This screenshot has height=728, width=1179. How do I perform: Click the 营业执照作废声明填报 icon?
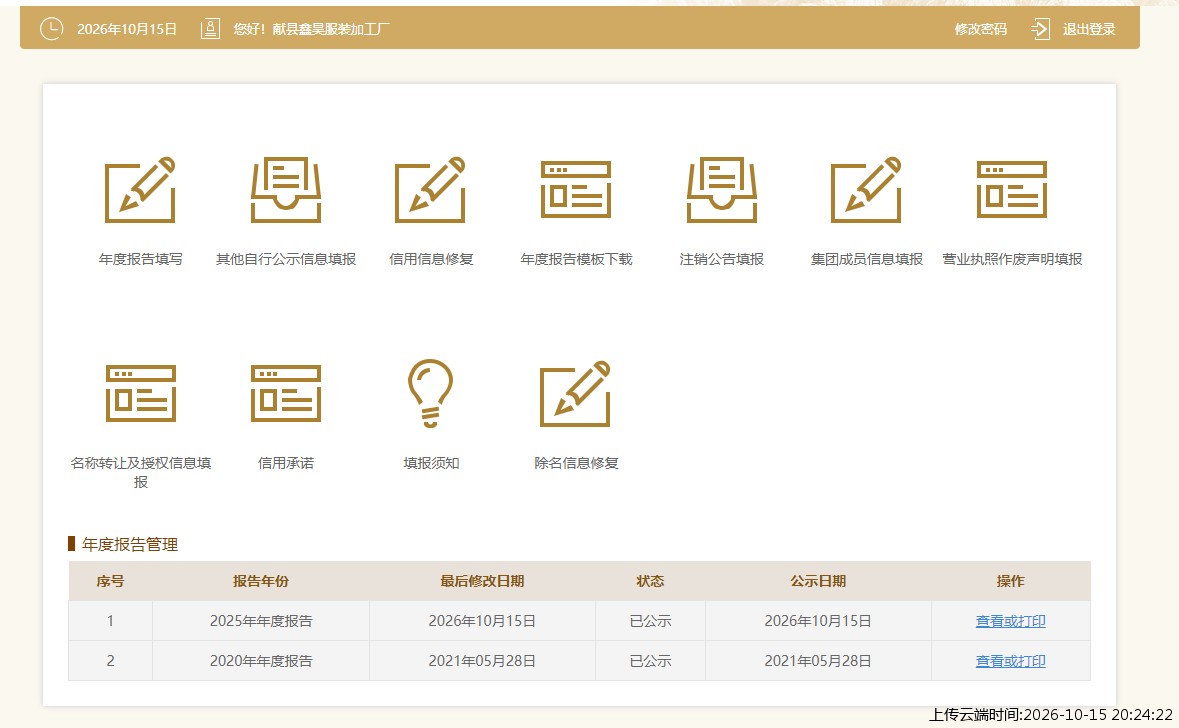point(1012,190)
